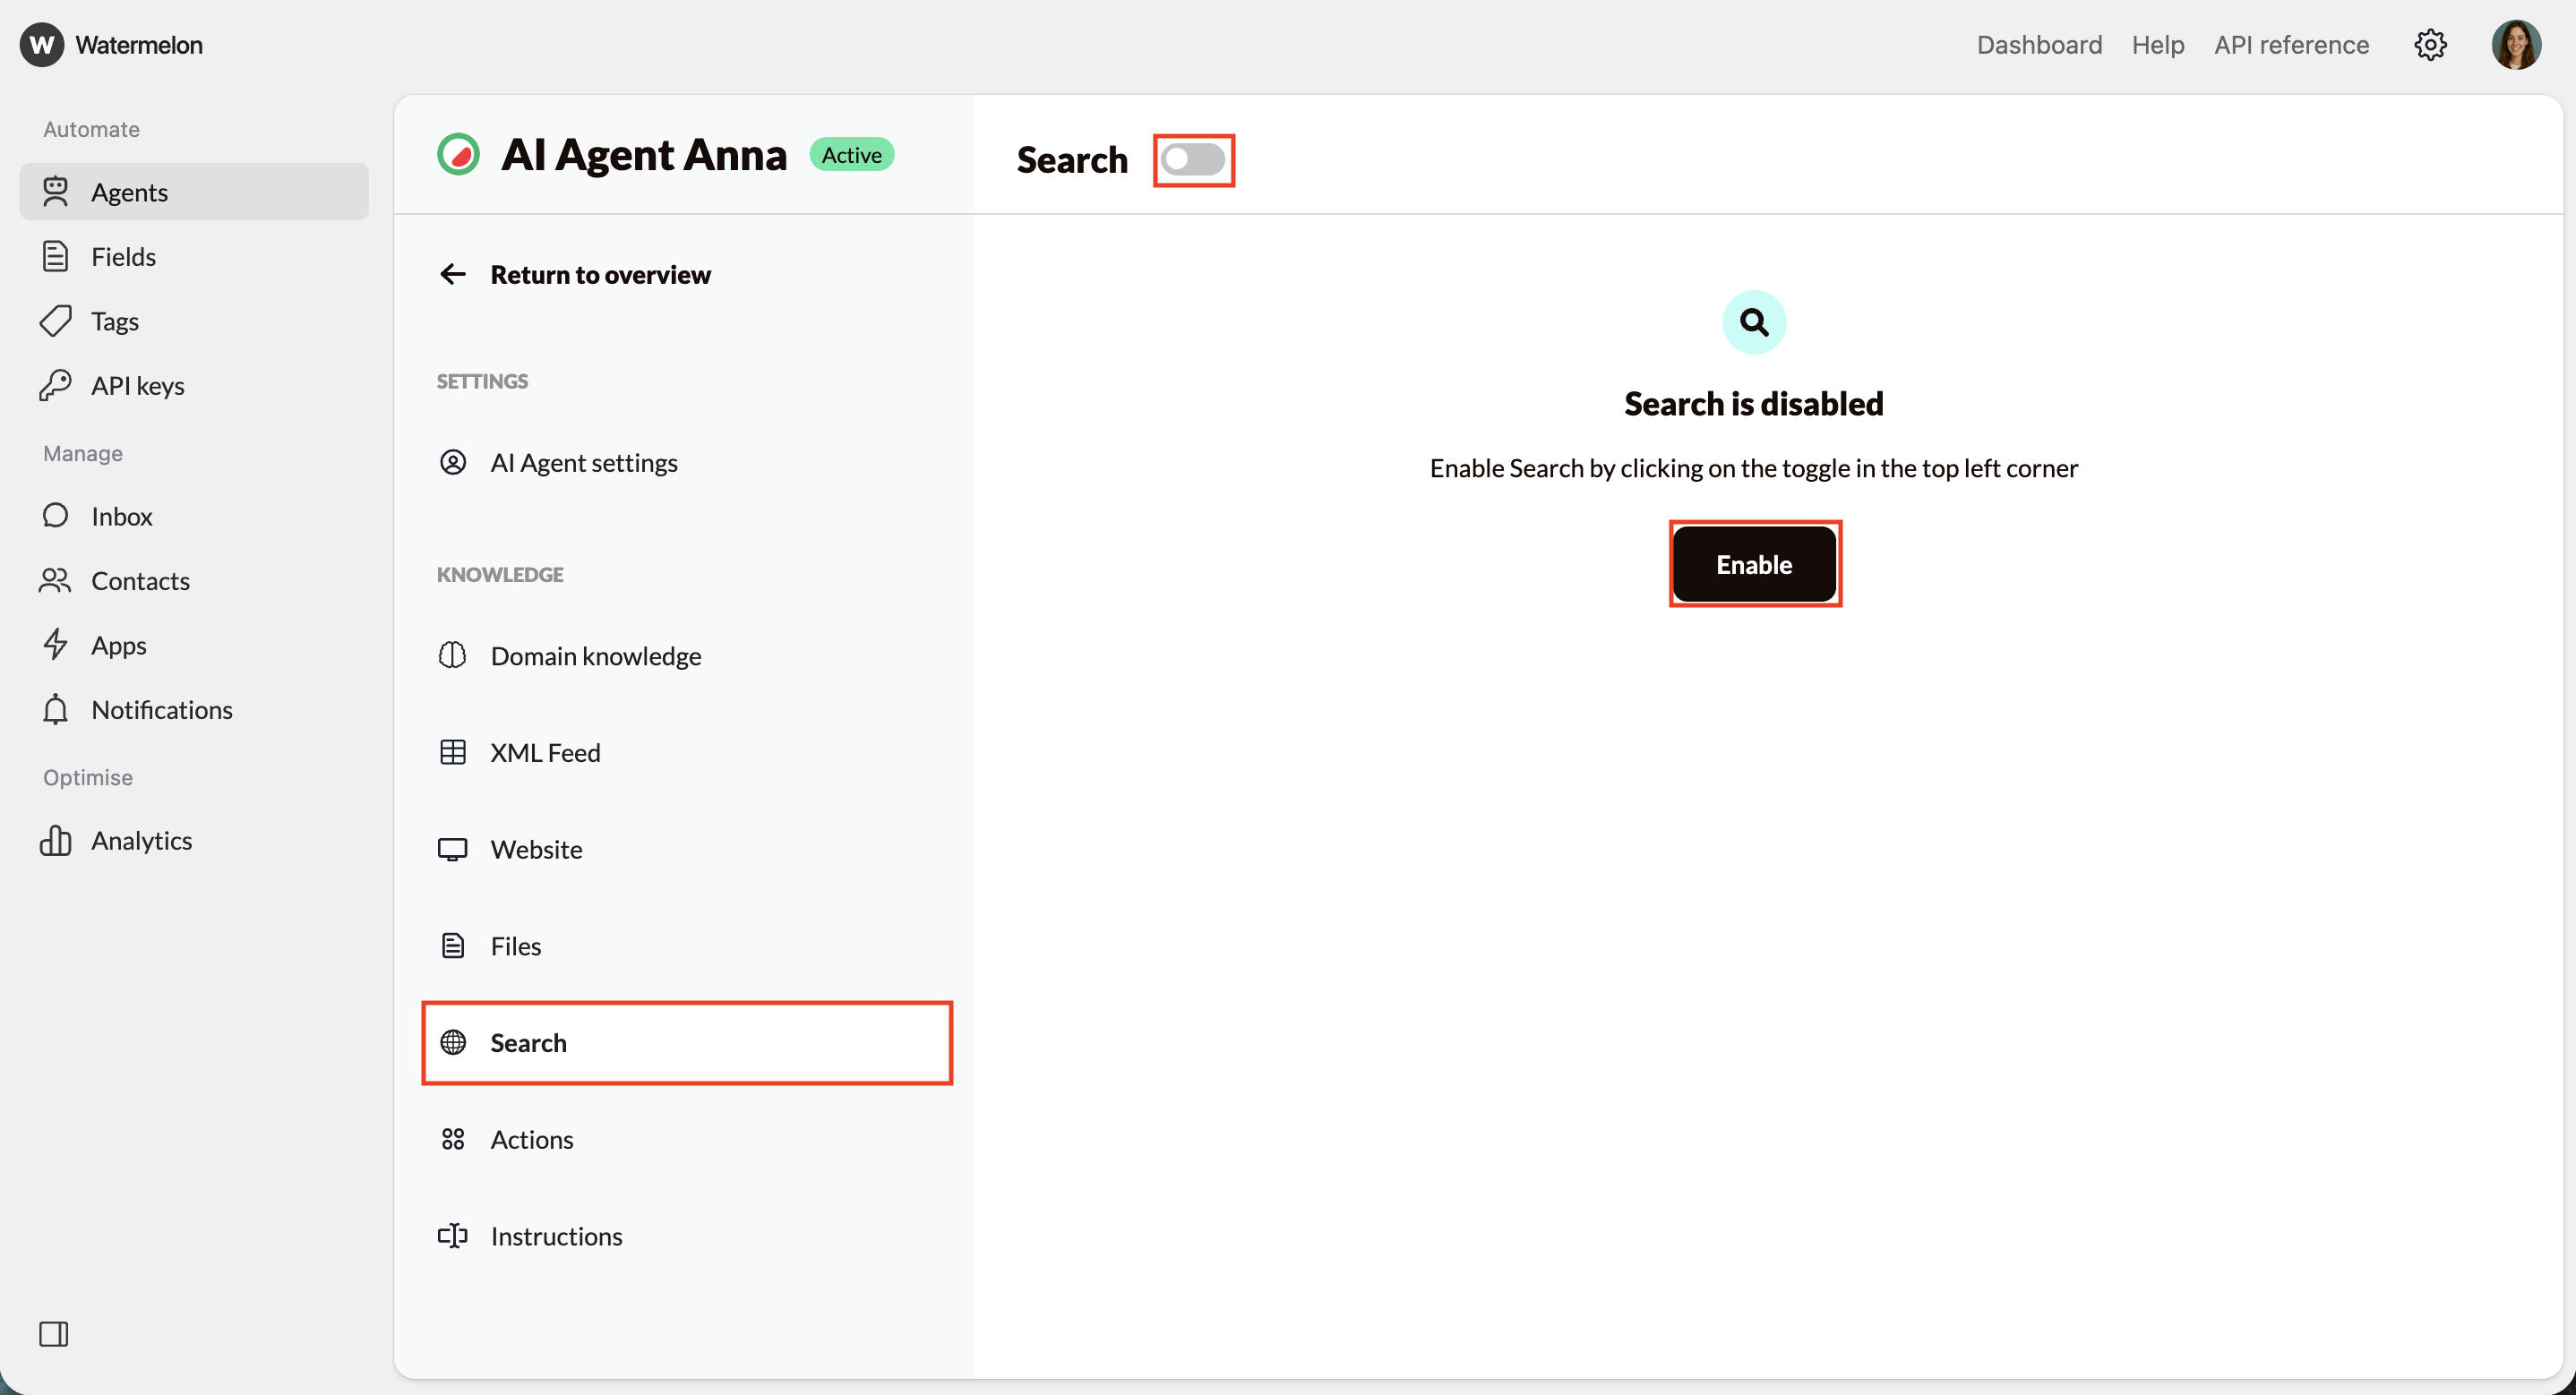Open the Notifications section

[x=163, y=709]
